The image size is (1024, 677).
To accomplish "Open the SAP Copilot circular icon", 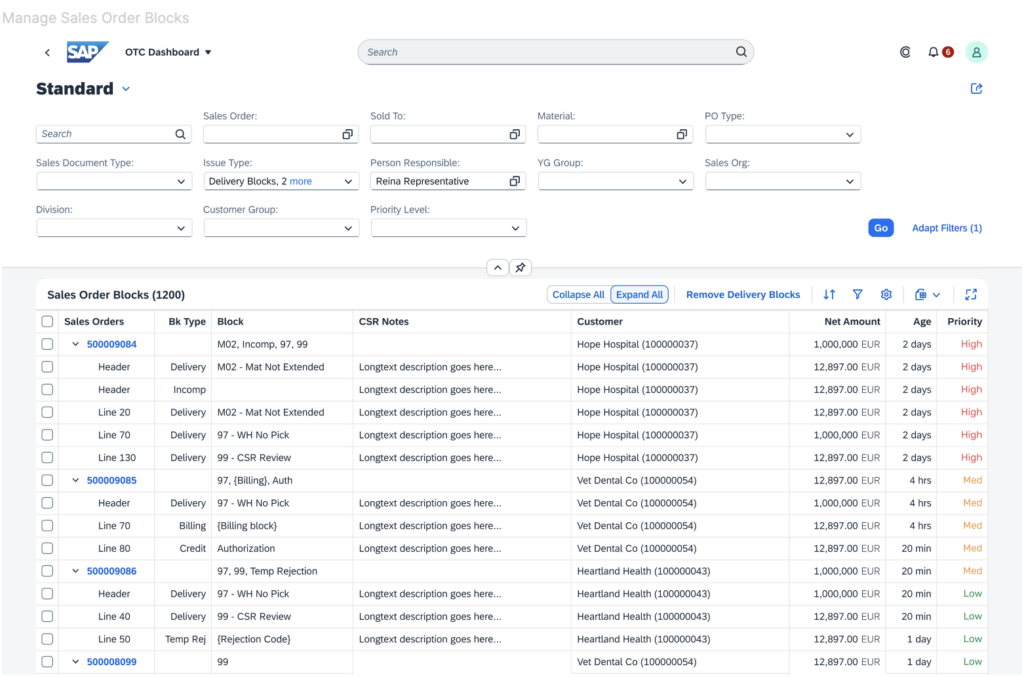I will (x=905, y=52).
